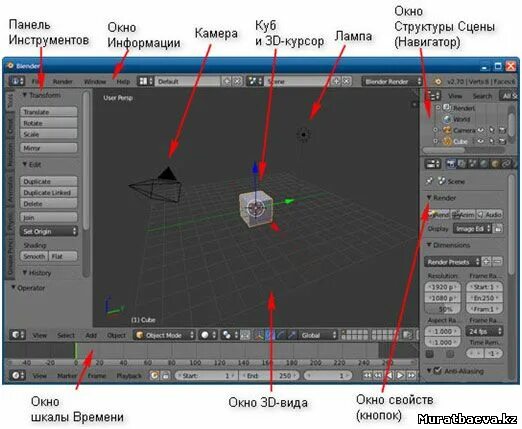This screenshot has width=522, height=429.
Task: Open the Render properties tab icon
Action: coord(451,164)
